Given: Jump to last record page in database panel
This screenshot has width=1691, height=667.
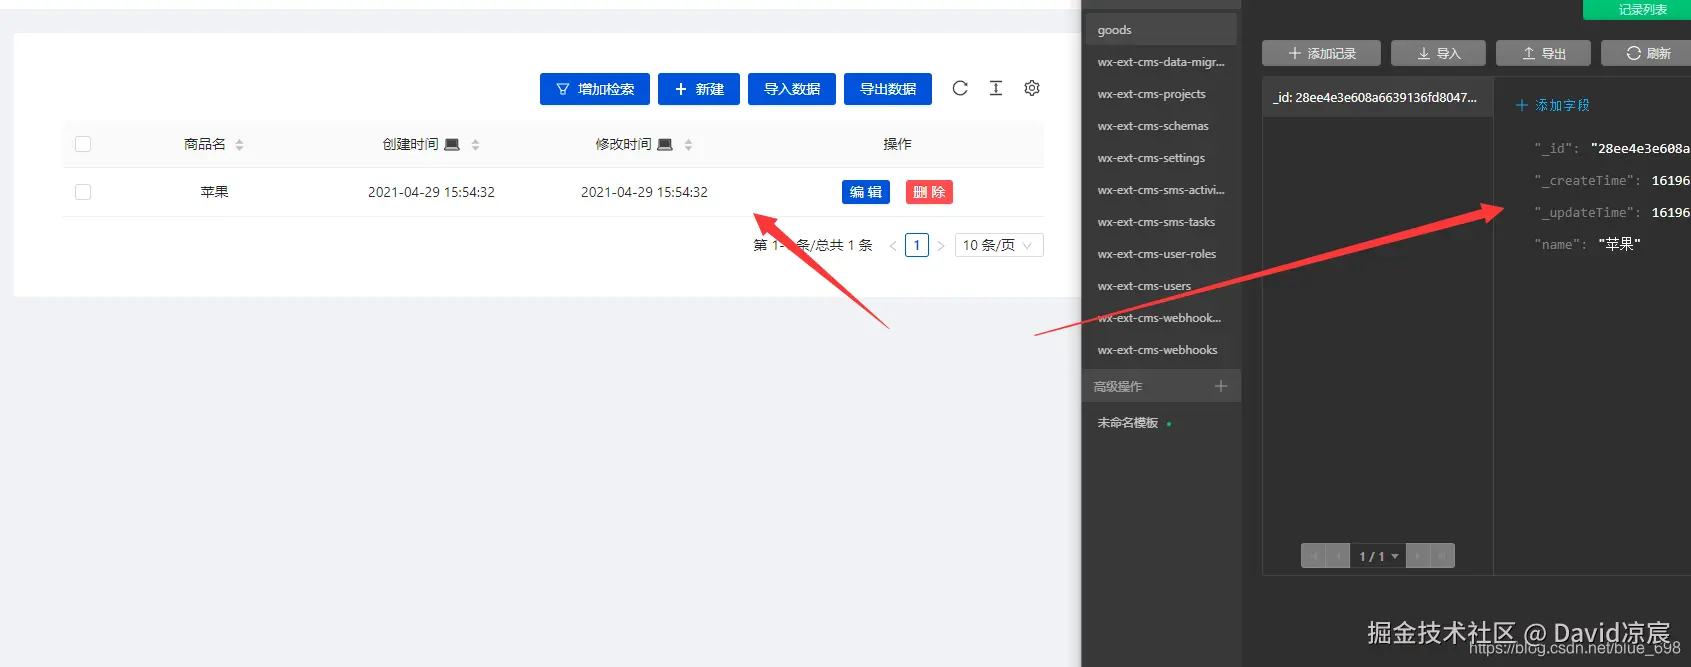Looking at the screenshot, I should point(1442,556).
